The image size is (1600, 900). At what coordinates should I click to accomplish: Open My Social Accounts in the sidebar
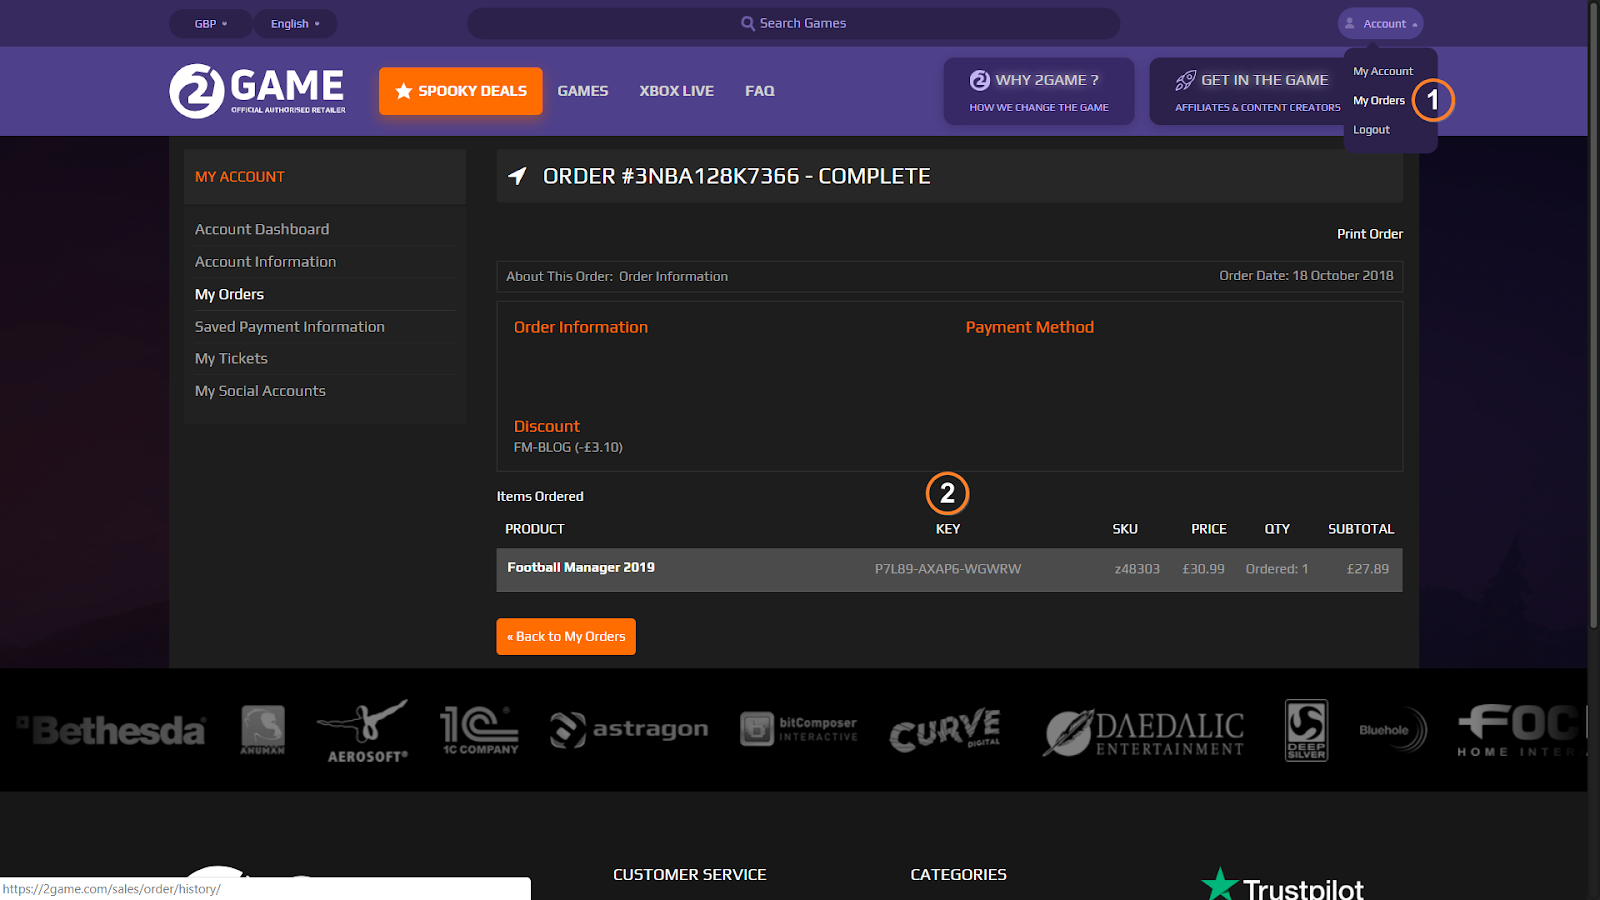click(x=260, y=391)
